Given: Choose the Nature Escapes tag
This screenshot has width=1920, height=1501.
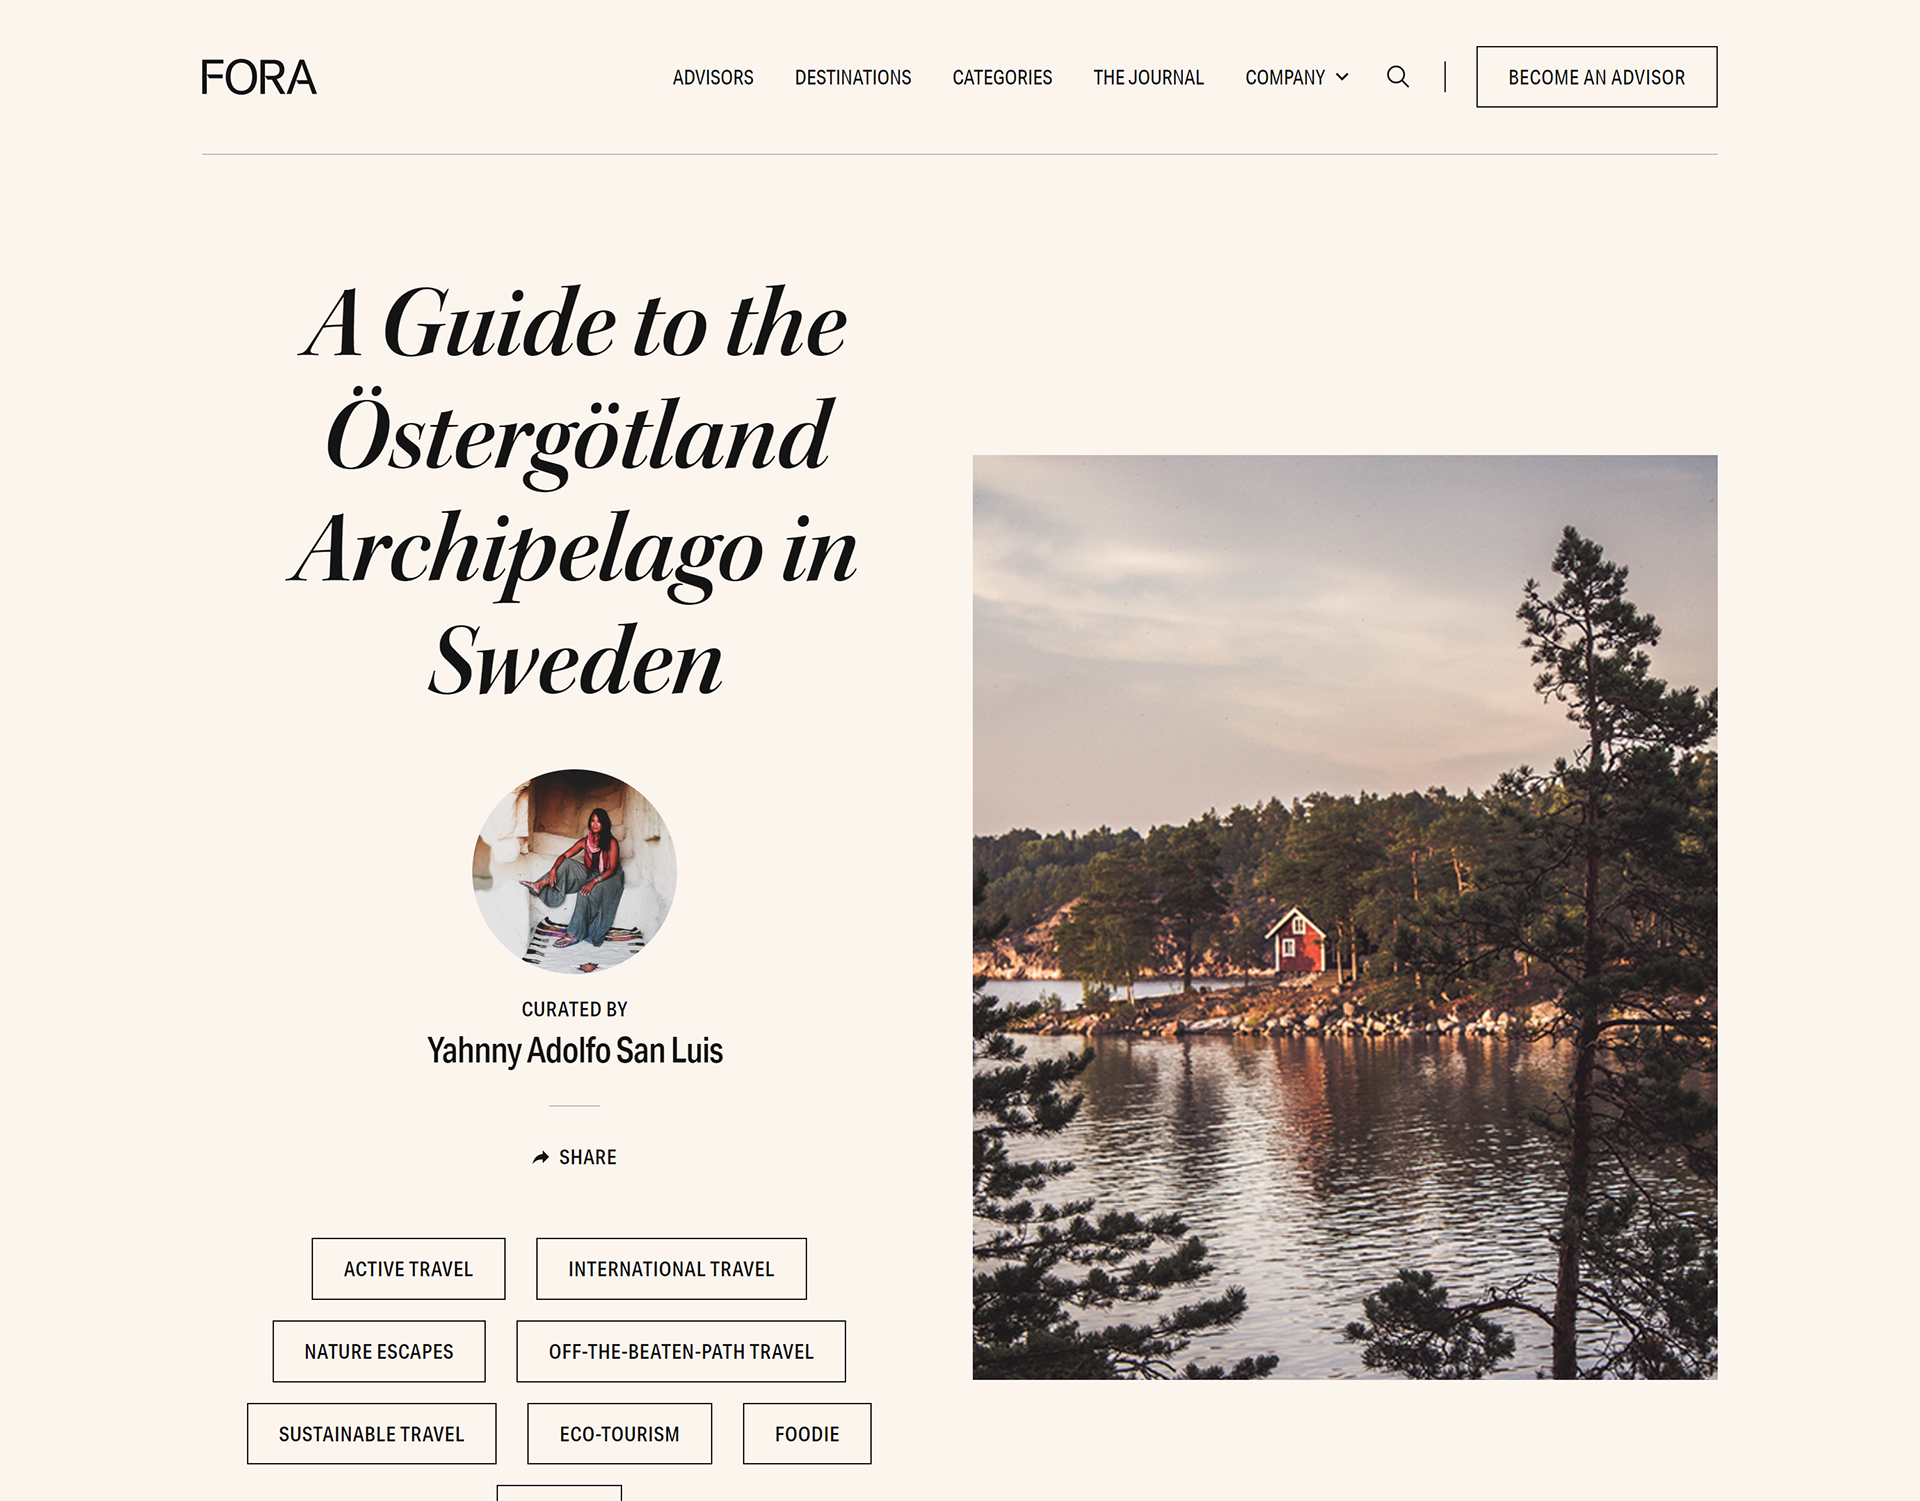Looking at the screenshot, I should click(x=379, y=1351).
